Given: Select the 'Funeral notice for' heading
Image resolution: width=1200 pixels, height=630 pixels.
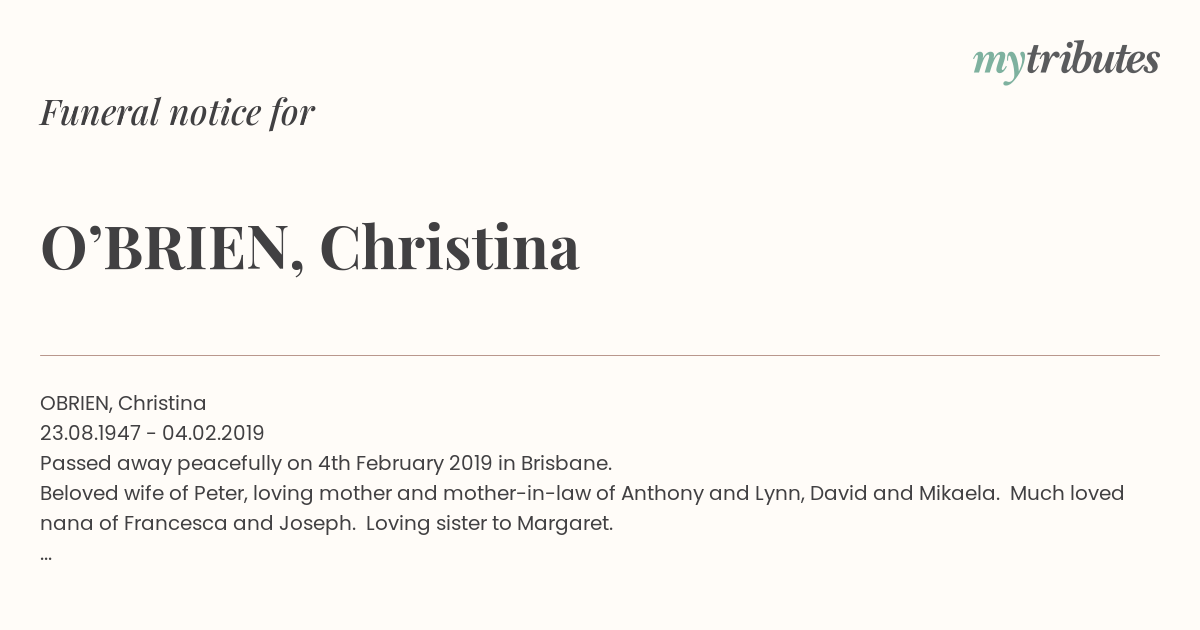Looking at the screenshot, I should tap(178, 113).
